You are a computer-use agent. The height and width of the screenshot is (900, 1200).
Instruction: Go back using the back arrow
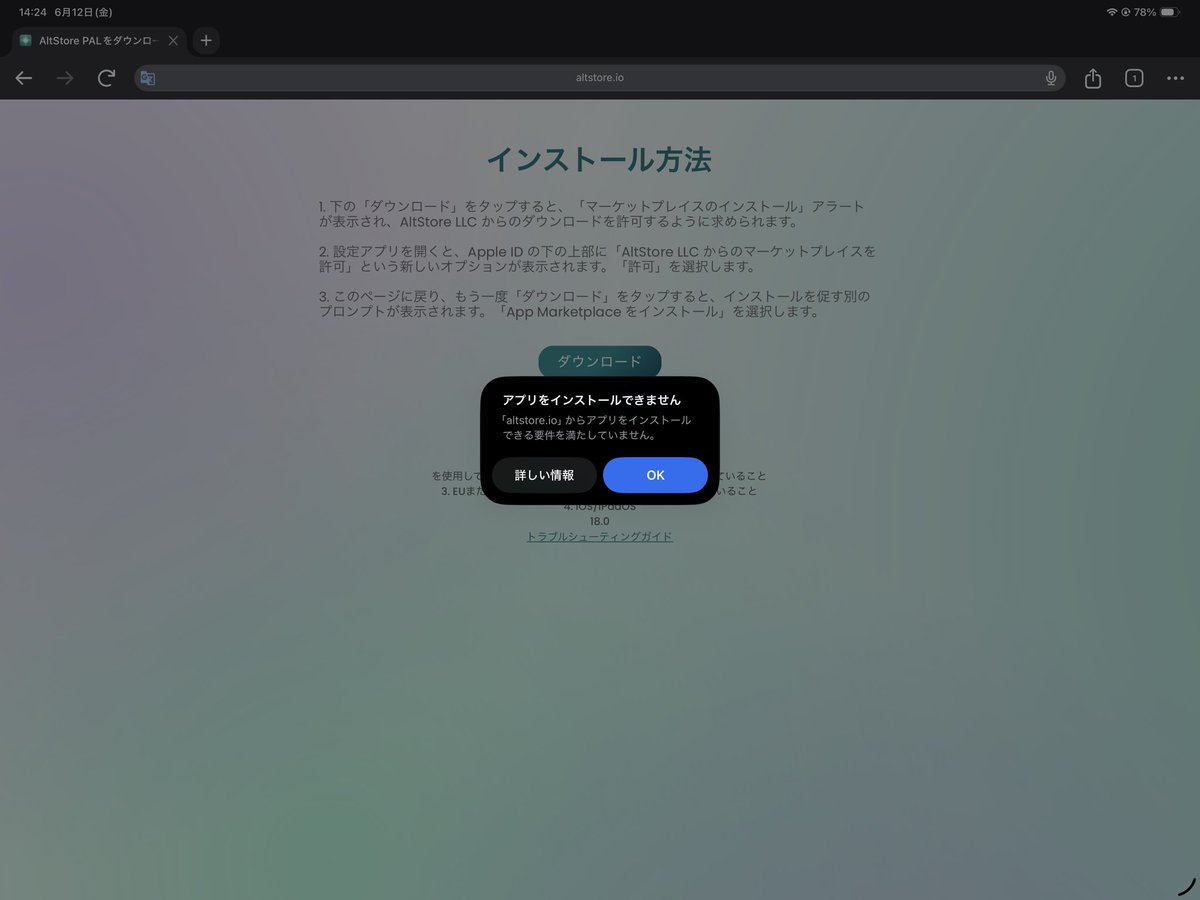(24, 78)
